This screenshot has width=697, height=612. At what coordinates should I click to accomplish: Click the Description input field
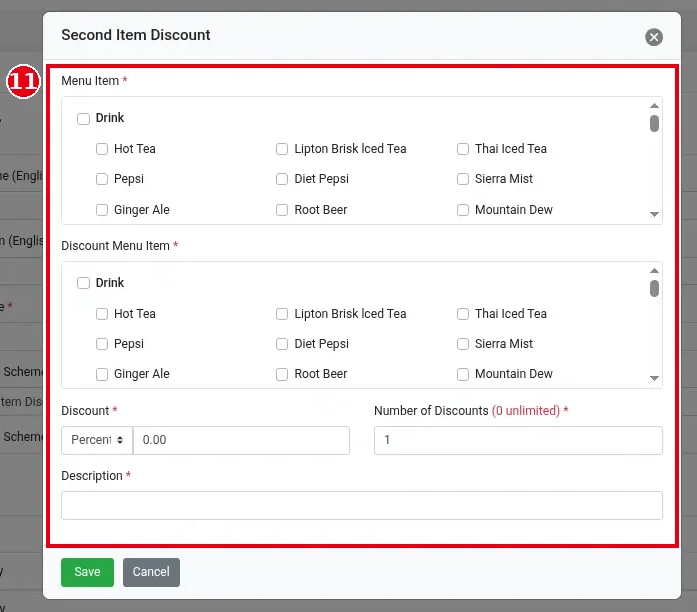point(361,505)
